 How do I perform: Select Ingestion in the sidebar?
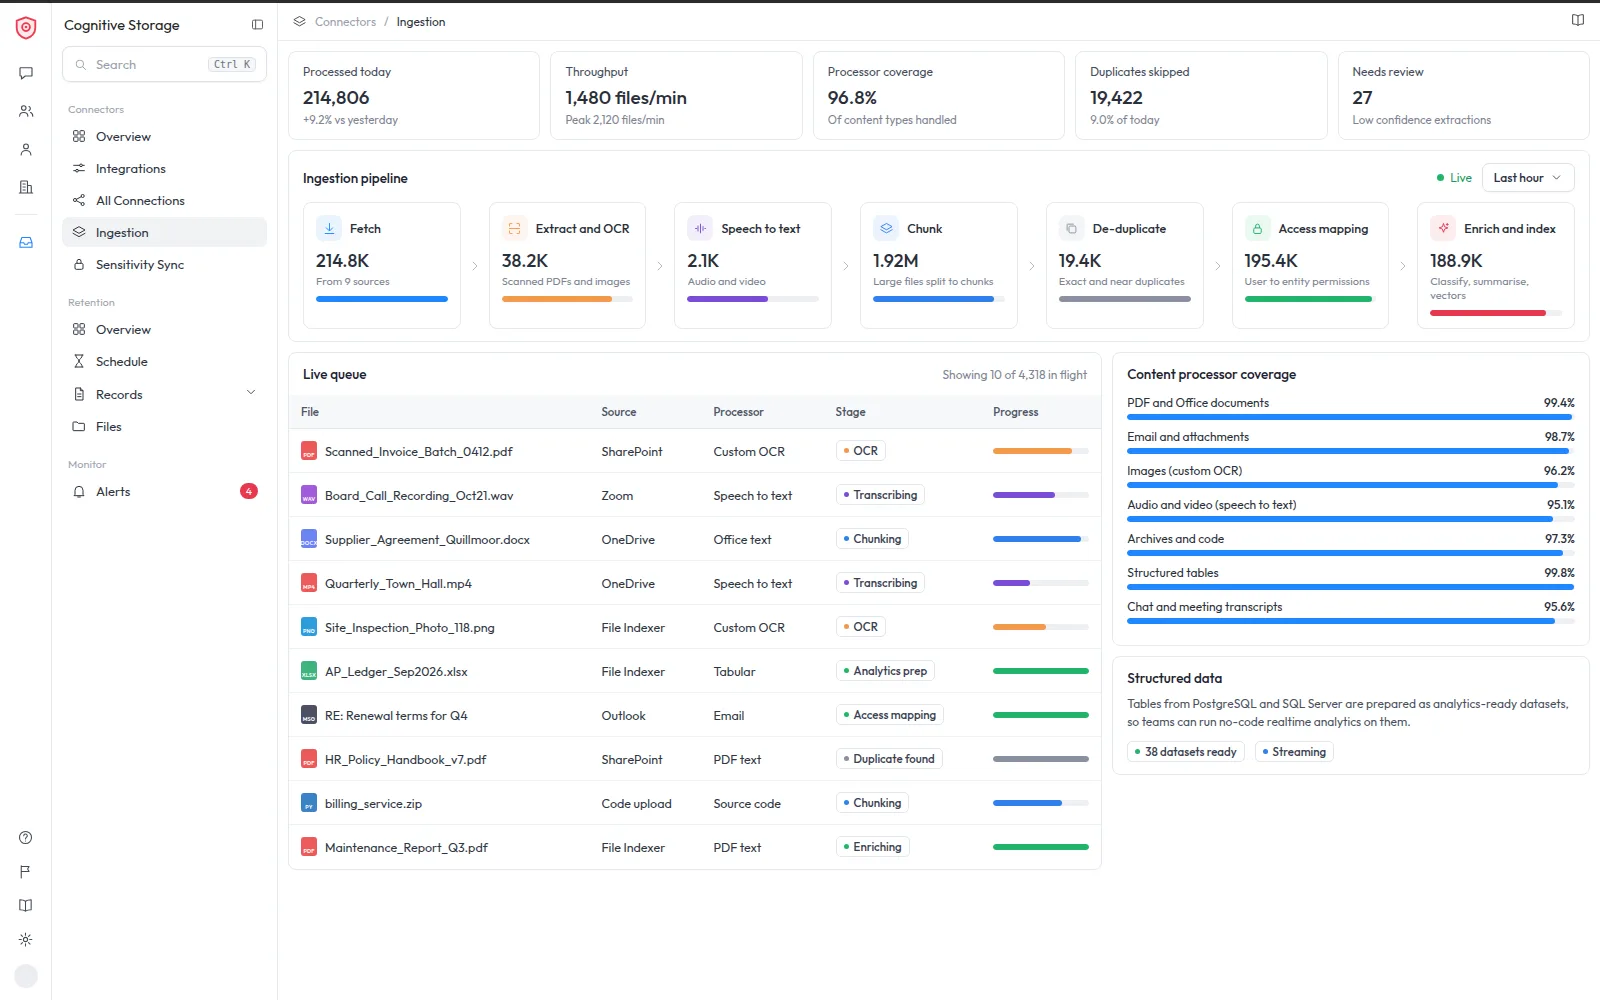coord(164,232)
